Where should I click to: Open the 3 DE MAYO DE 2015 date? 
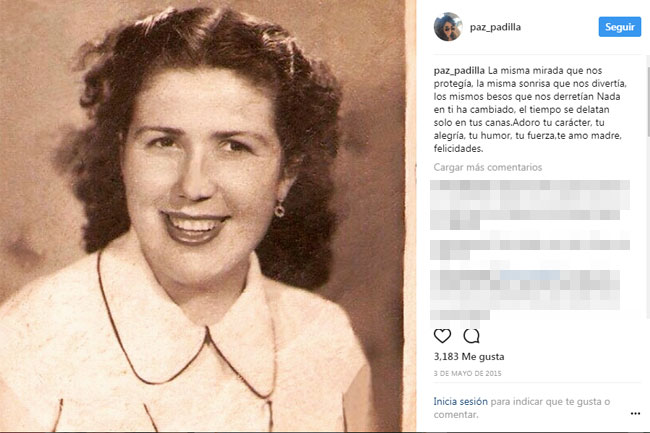pos(467,373)
